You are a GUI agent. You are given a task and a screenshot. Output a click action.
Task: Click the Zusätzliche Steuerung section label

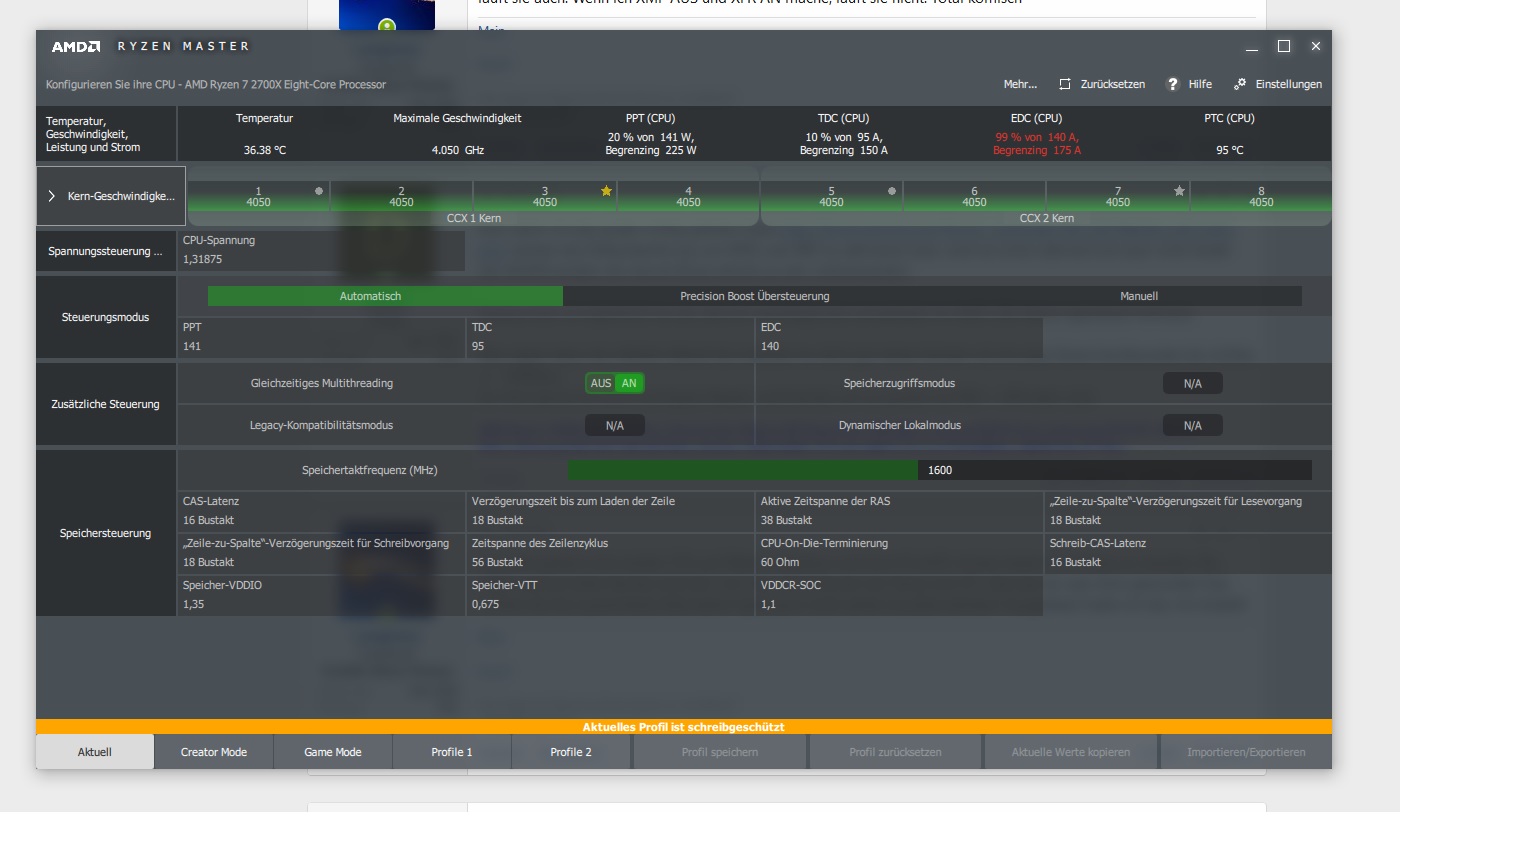(x=105, y=404)
